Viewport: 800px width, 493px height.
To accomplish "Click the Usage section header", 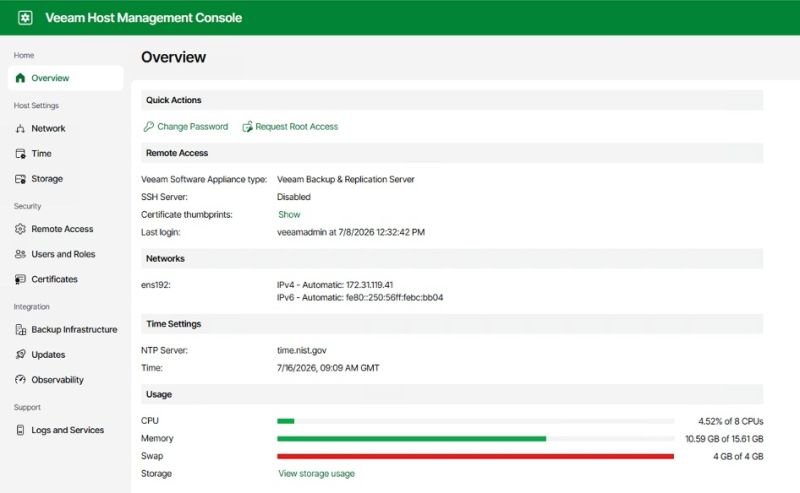I will coord(452,395).
